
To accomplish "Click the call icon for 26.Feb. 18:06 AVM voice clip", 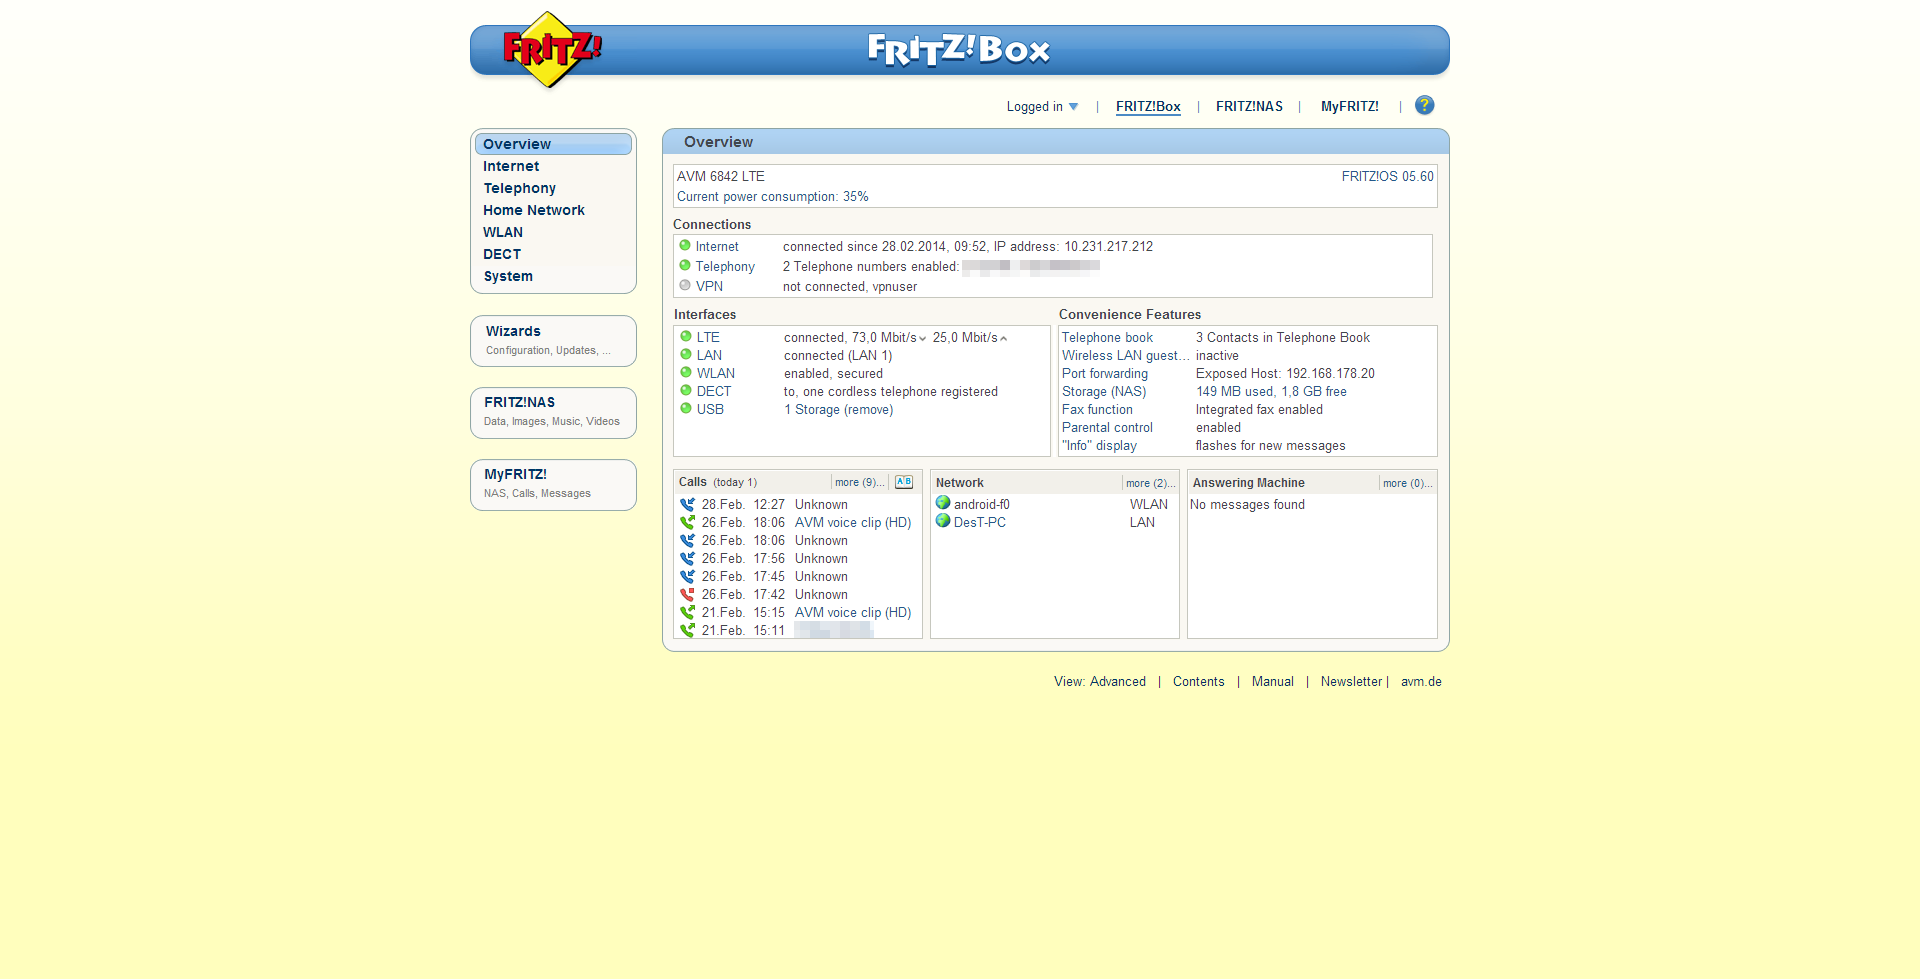I will tap(687, 523).
